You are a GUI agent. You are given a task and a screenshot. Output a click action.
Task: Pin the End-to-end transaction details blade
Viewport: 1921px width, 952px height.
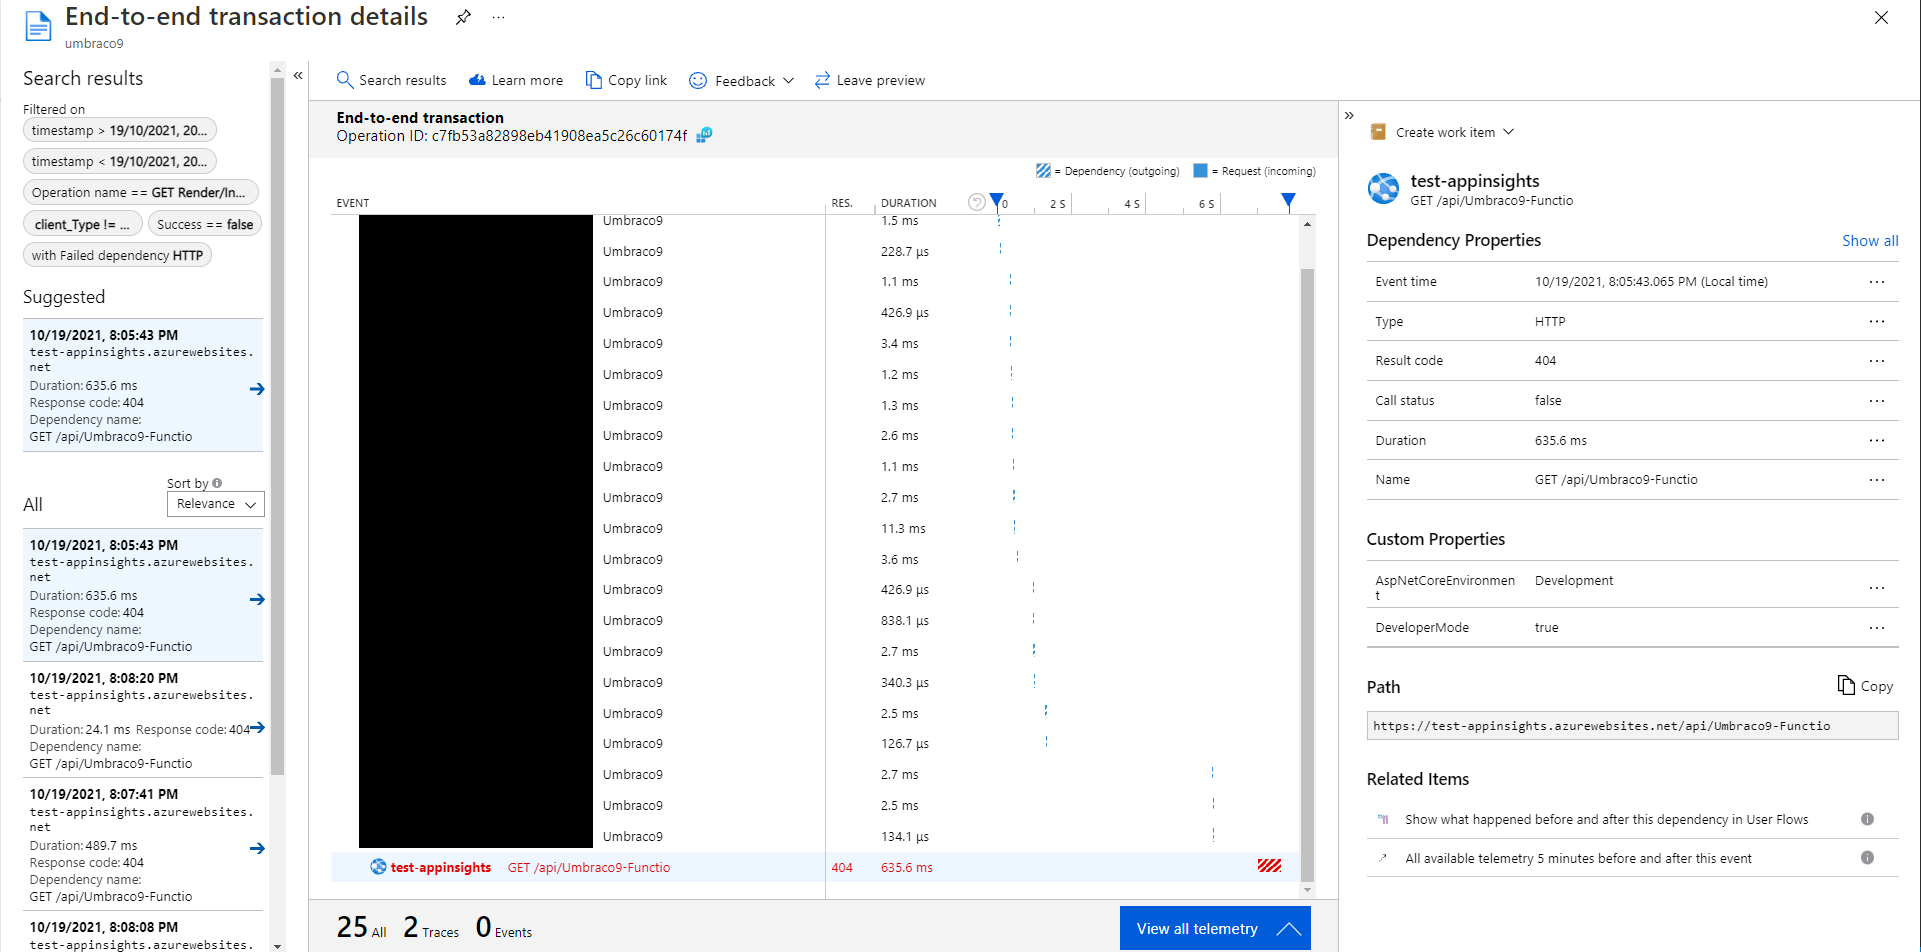click(463, 17)
